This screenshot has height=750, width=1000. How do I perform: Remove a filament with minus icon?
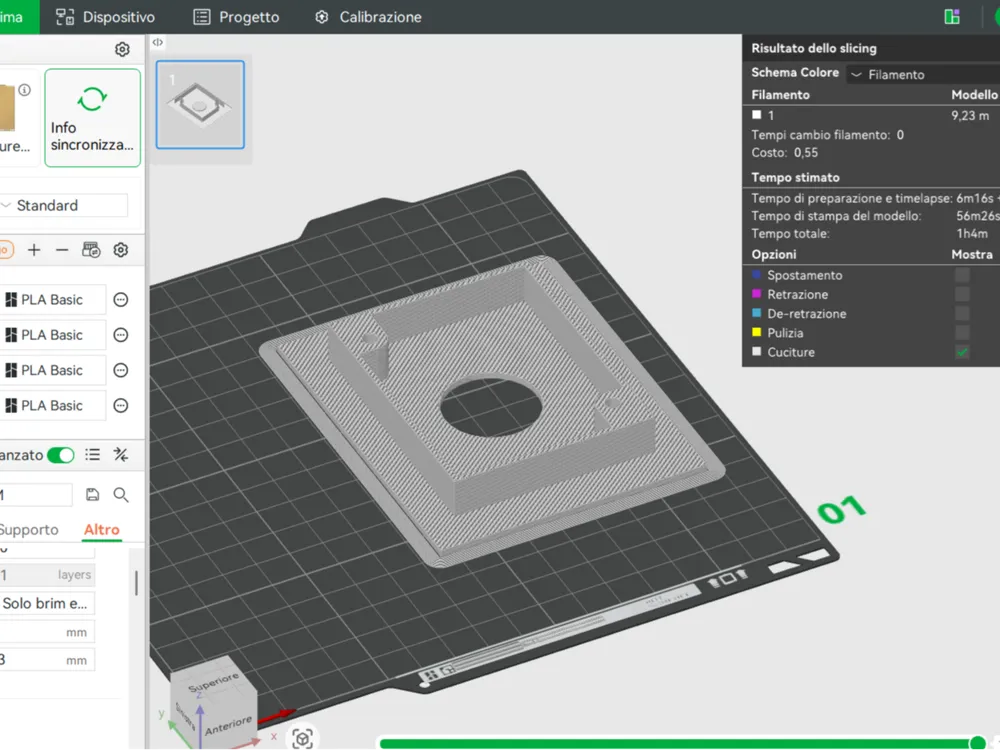coord(62,250)
